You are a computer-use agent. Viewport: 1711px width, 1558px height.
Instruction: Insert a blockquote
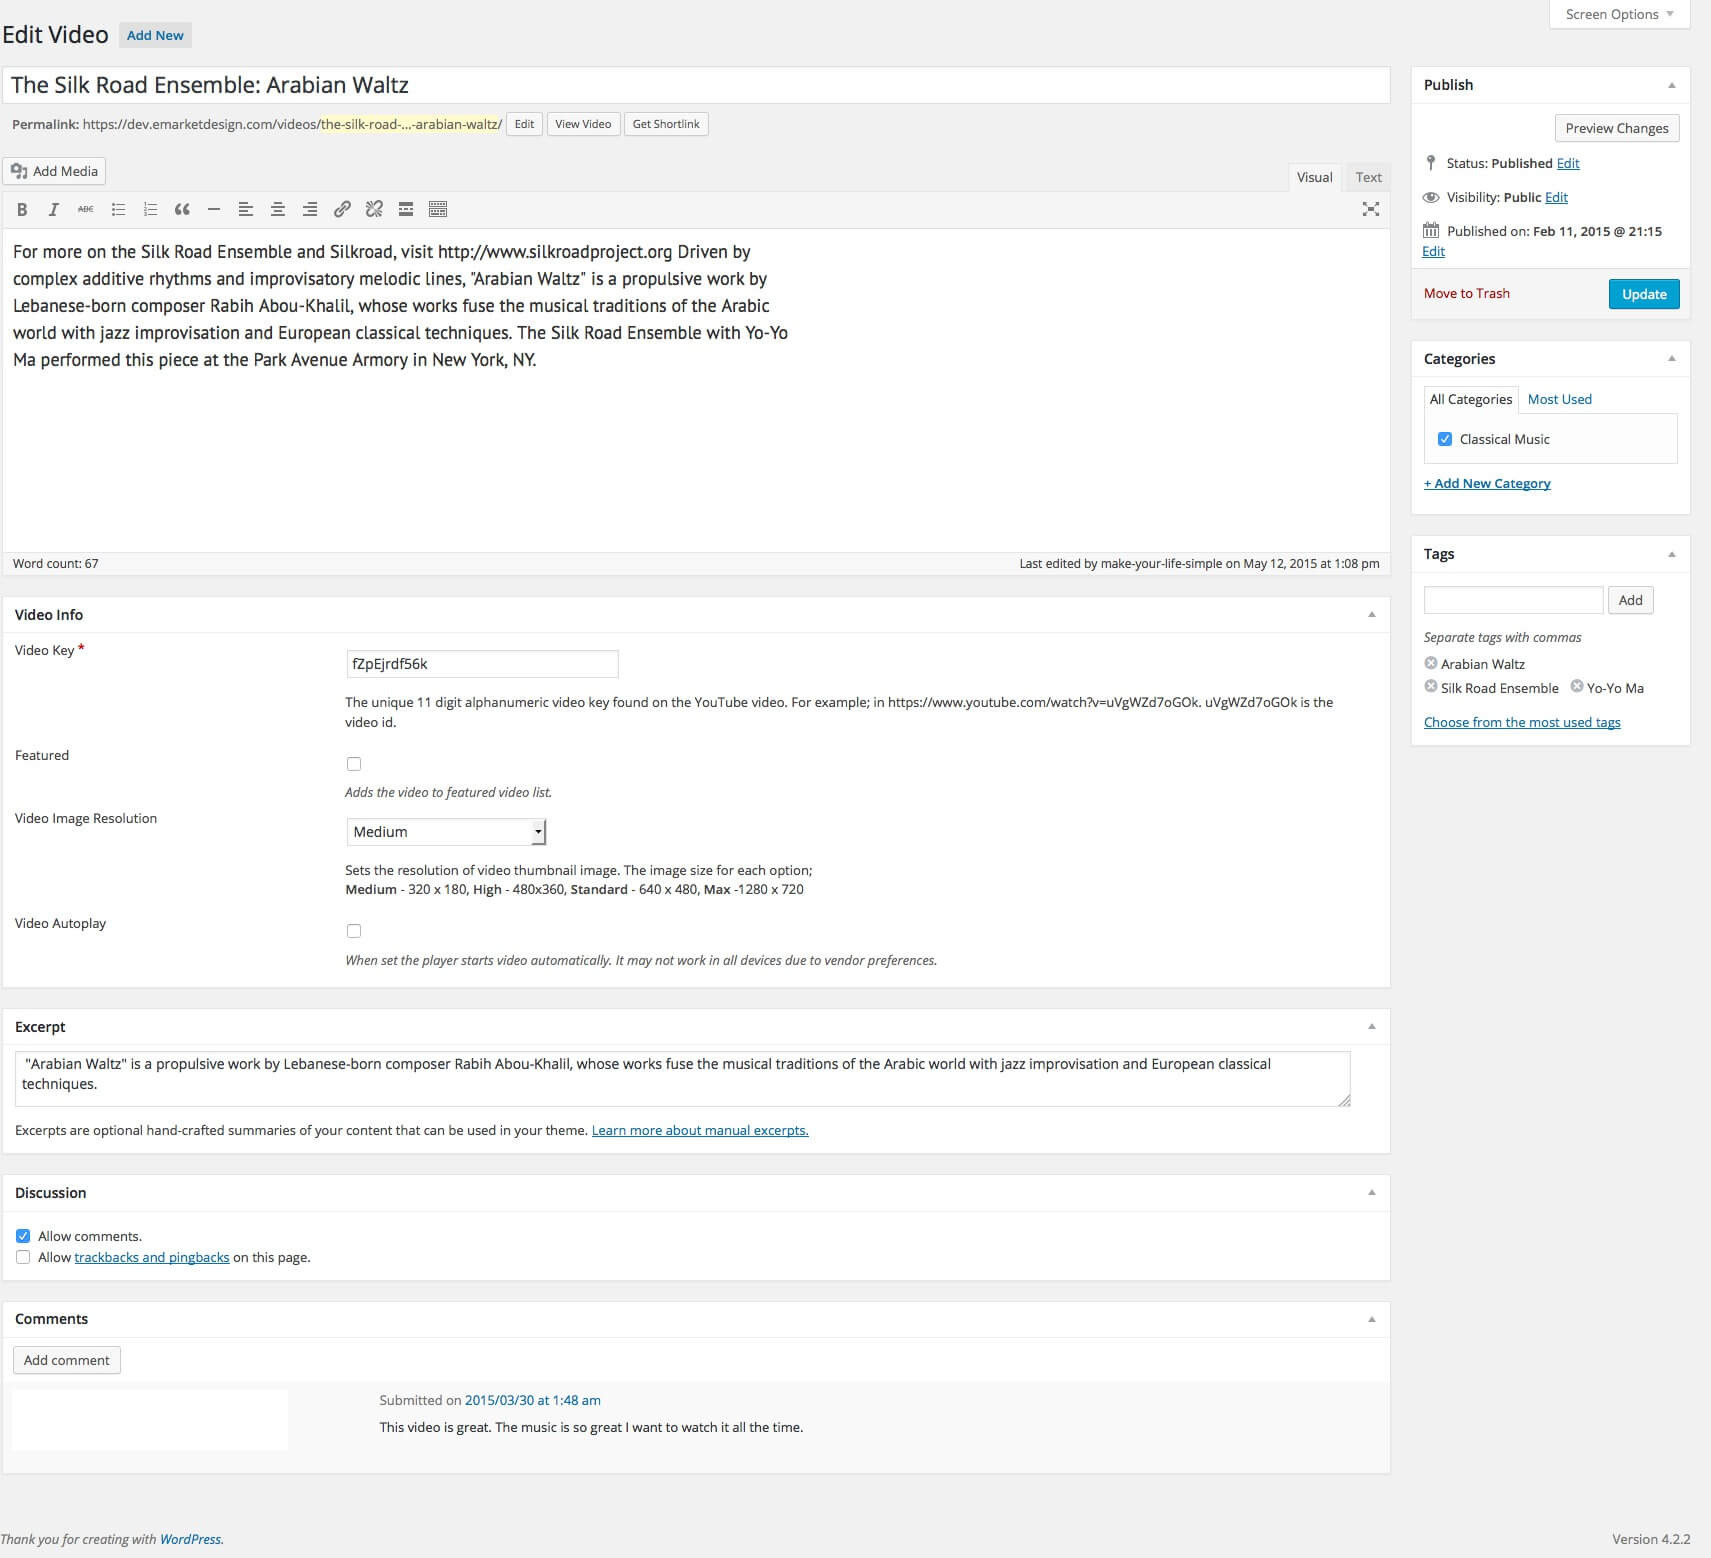(x=181, y=209)
